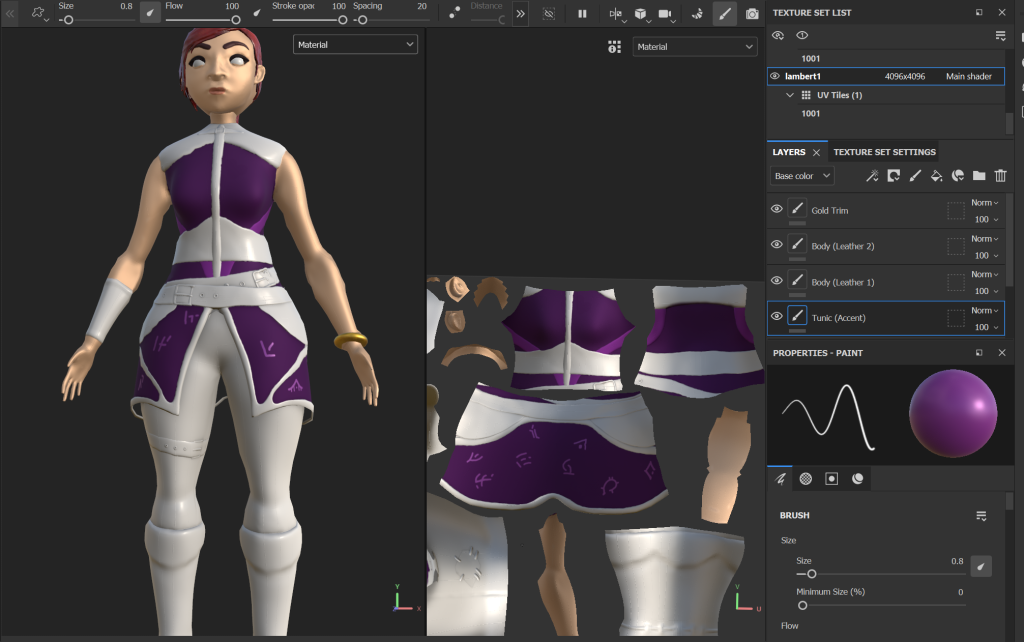This screenshot has height=642, width=1024.
Task: Open the add effect magic wand icon
Action: coord(872,176)
